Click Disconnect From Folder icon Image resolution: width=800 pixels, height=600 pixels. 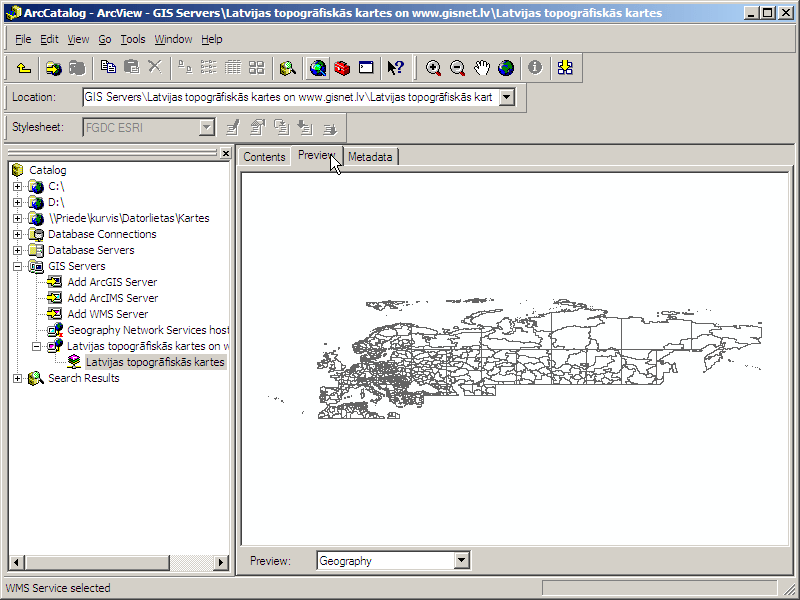tap(77, 67)
